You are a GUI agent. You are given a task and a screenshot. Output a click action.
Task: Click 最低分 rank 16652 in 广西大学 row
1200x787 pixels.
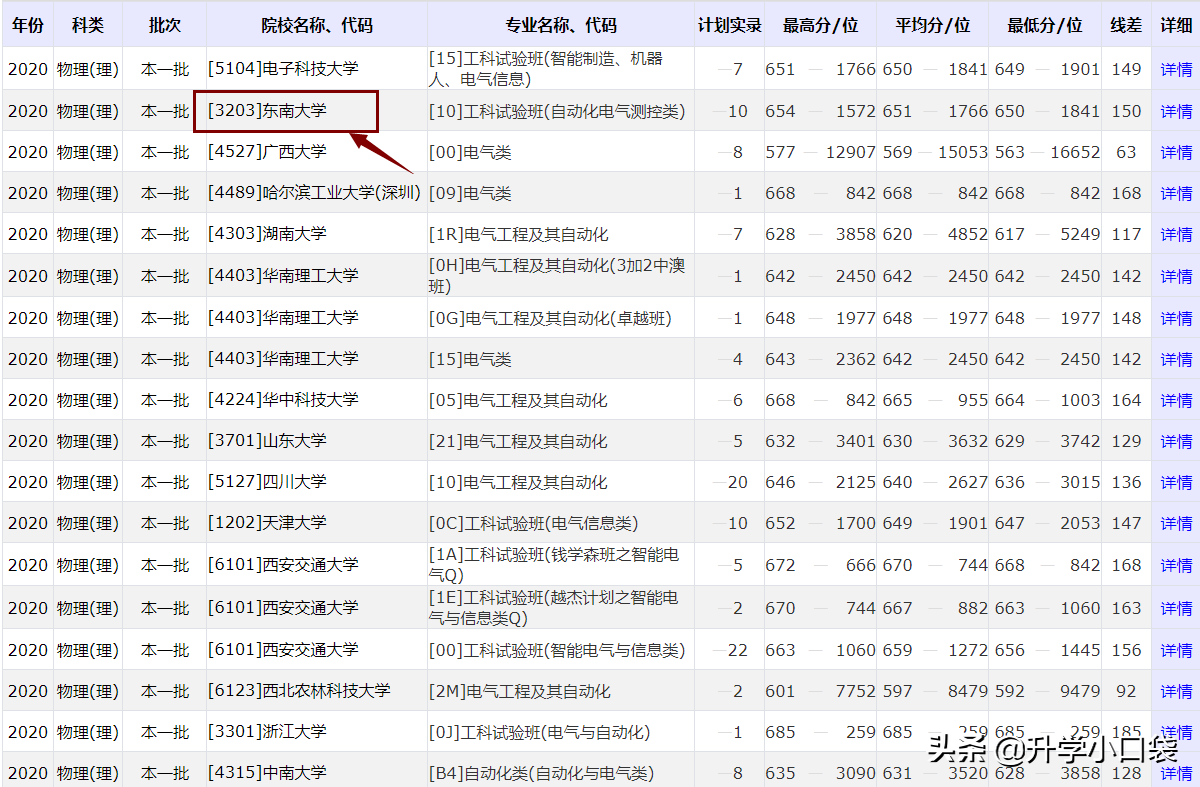[1075, 152]
